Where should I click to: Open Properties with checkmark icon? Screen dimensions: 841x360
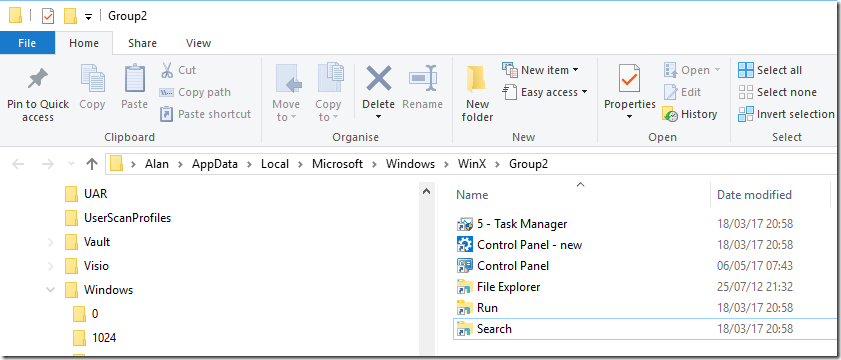[x=630, y=79]
